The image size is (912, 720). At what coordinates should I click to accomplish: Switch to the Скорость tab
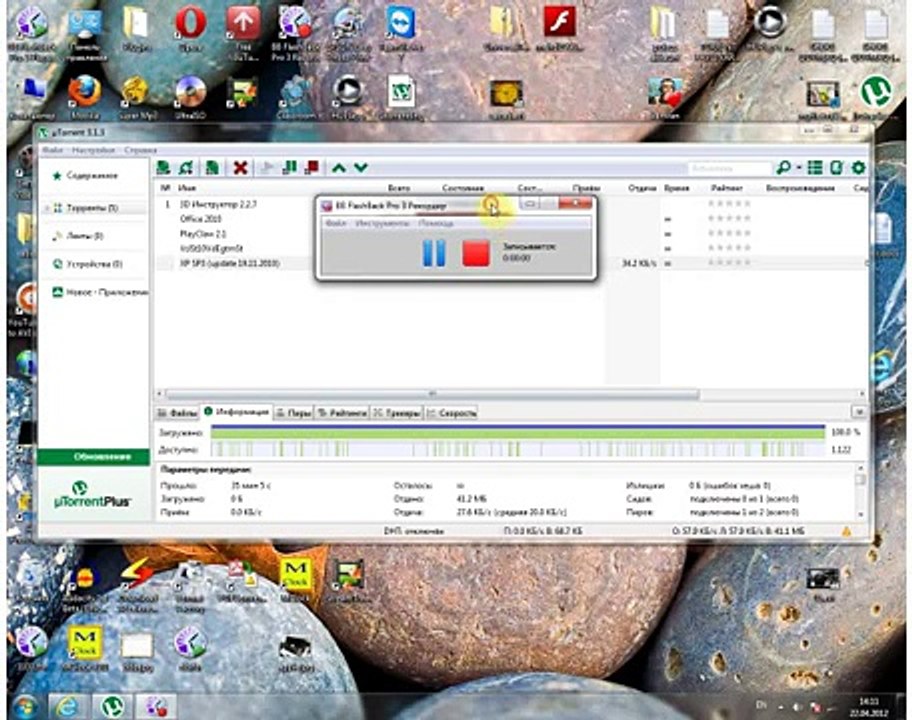(451, 413)
